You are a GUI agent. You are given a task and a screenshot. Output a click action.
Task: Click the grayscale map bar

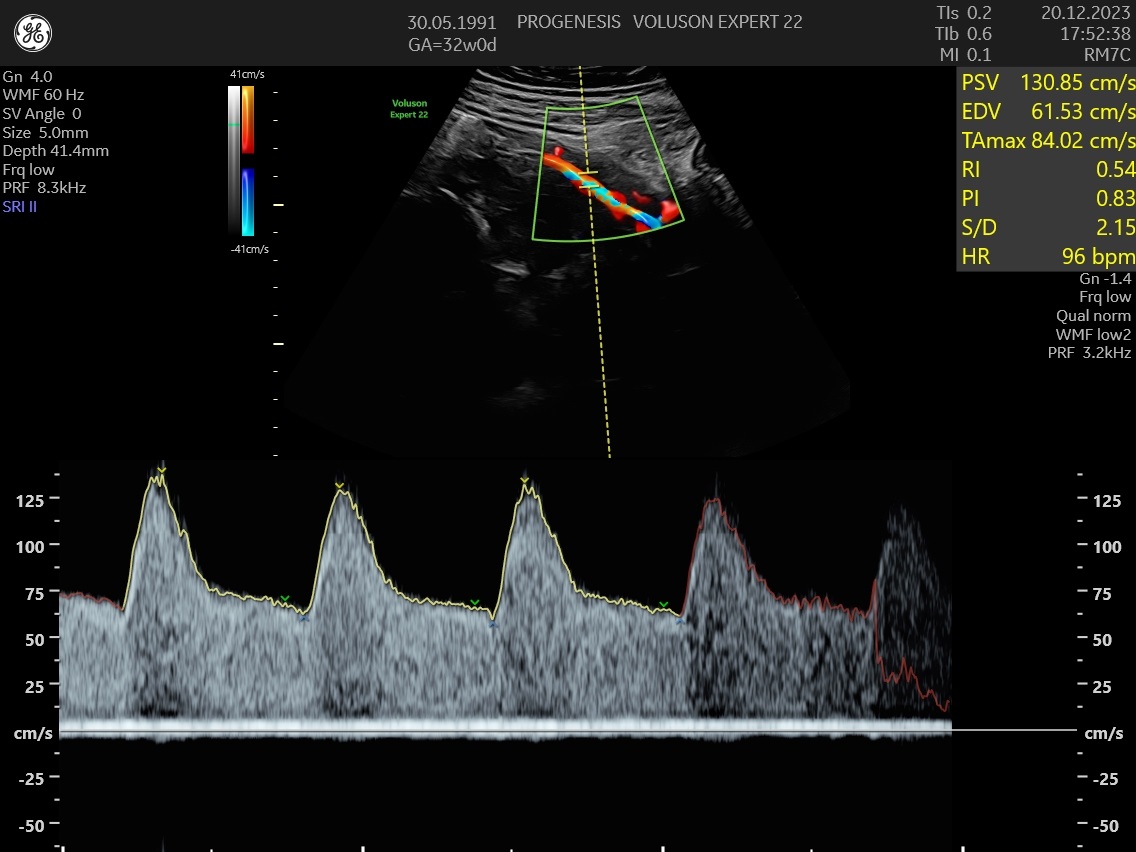(x=234, y=160)
